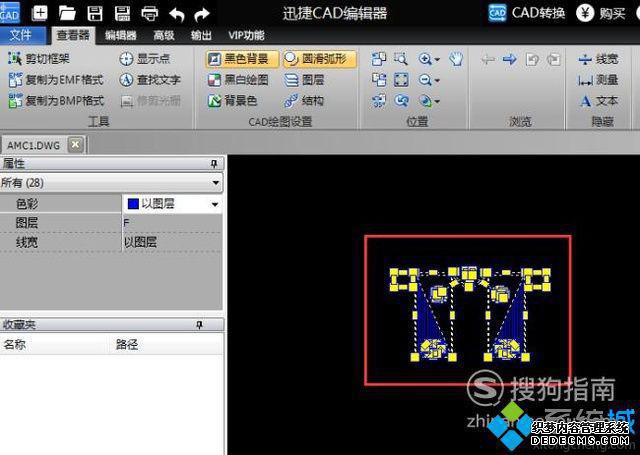The width and height of the screenshot is (640, 455).
Task: Click the 3D orbit globe icon
Action: (425, 100)
